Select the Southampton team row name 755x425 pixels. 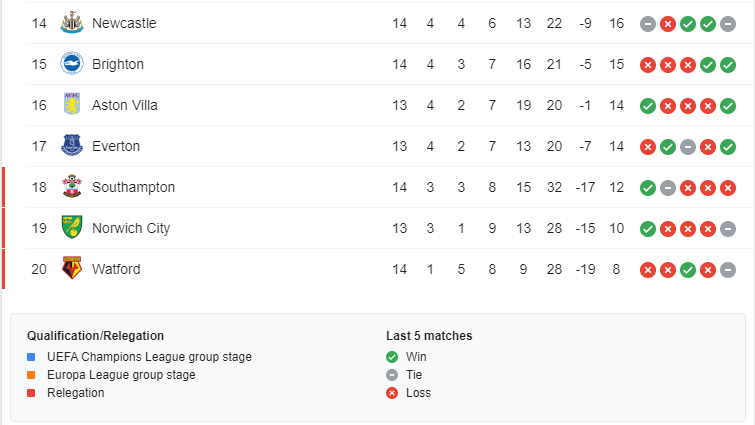133,187
